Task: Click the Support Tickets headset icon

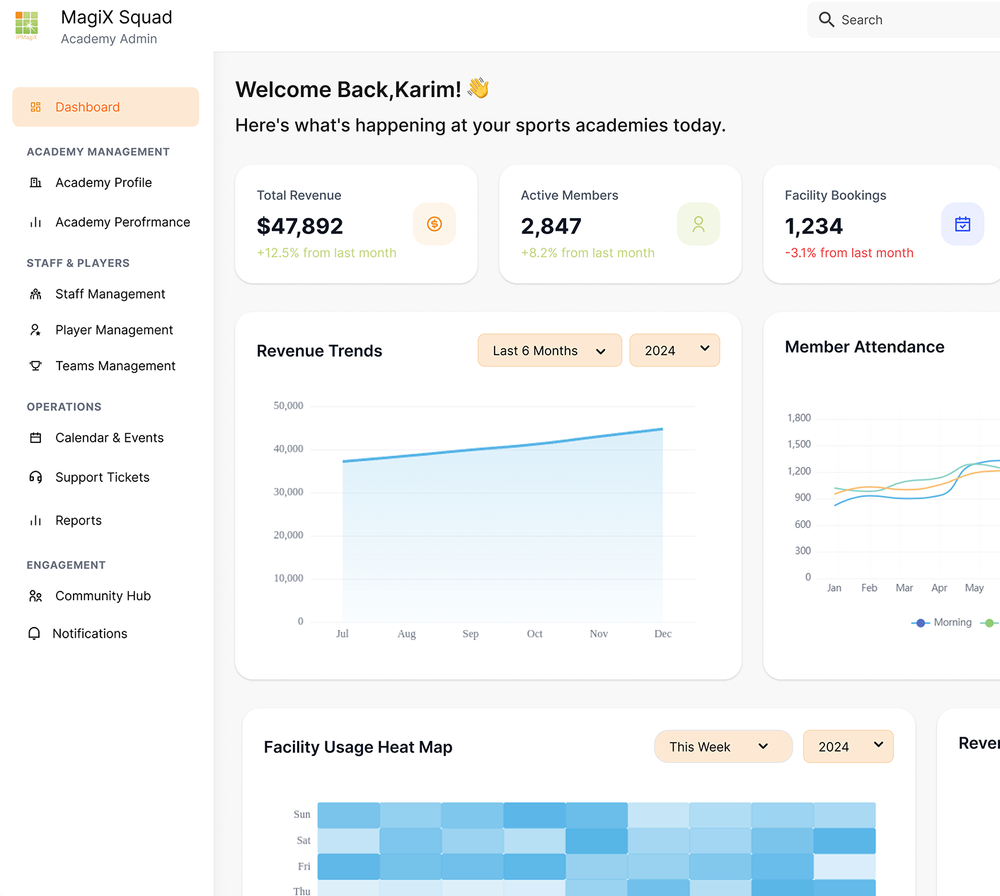Action: click(x=36, y=477)
